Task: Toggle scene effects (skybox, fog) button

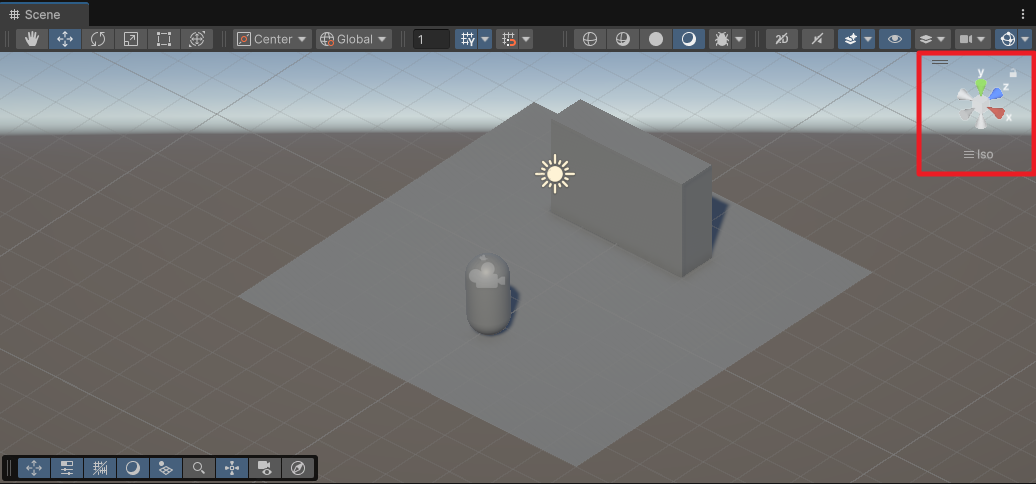Action: 850,39
